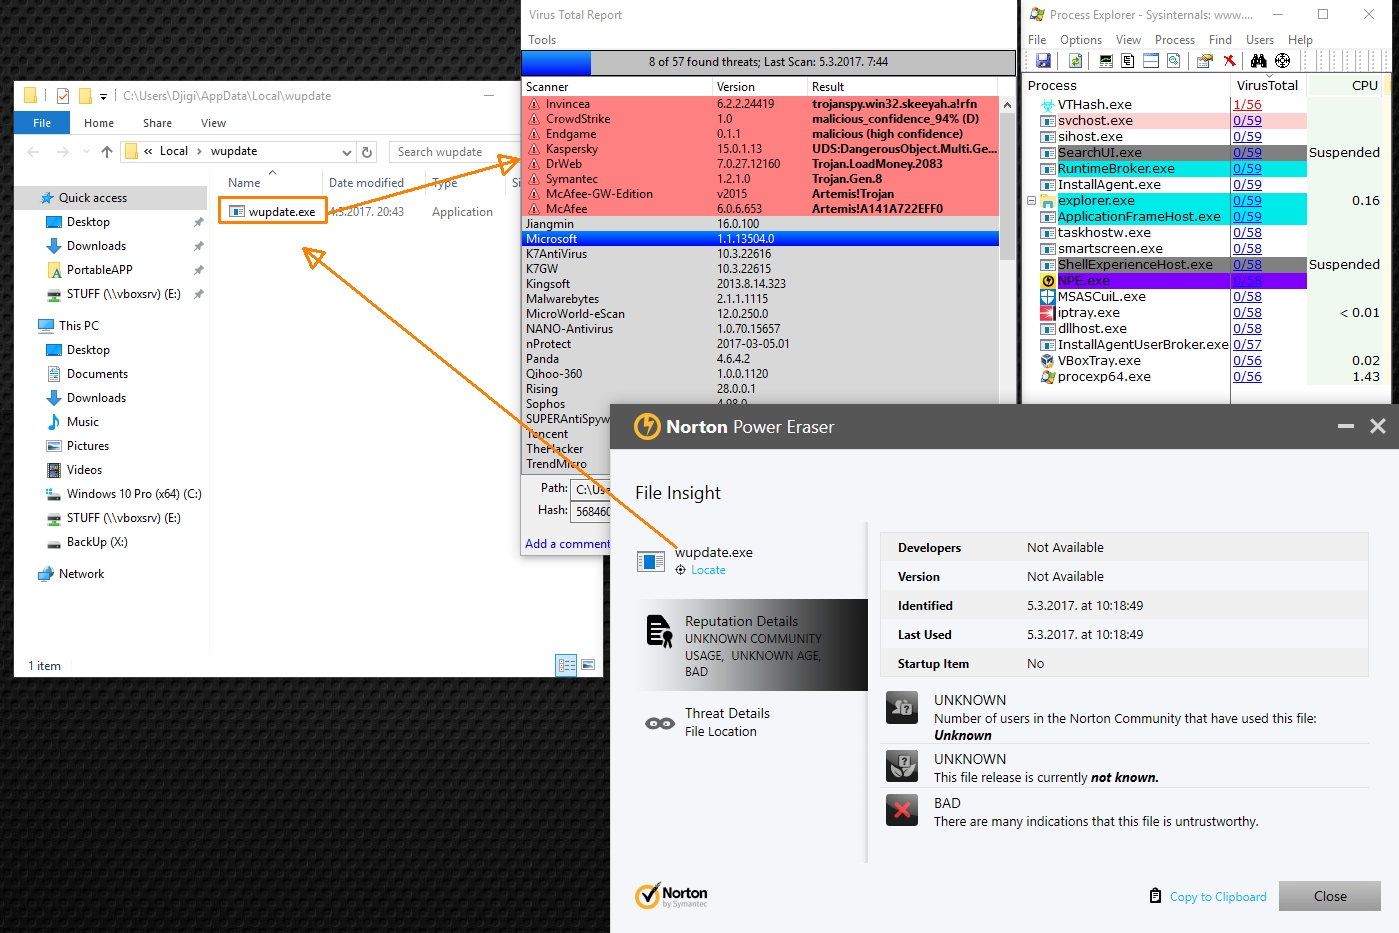Viewport: 1399px width, 933px height.
Task: Sort Process Explorer by the CPU column header
Action: [1364, 86]
